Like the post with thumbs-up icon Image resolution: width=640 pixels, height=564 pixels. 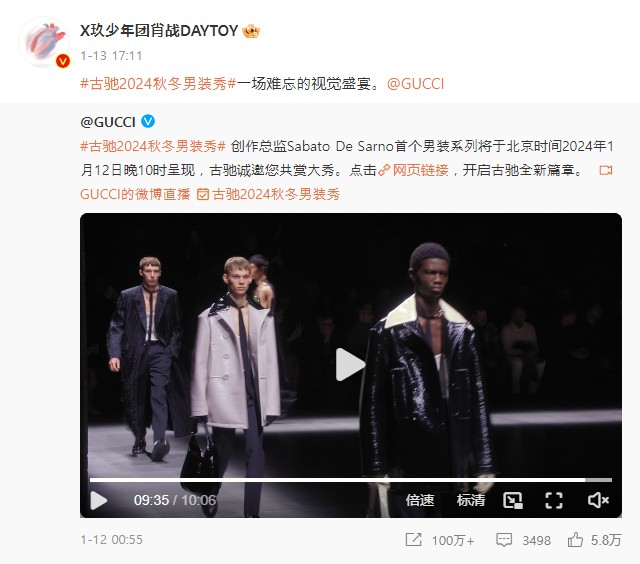(x=575, y=540)
